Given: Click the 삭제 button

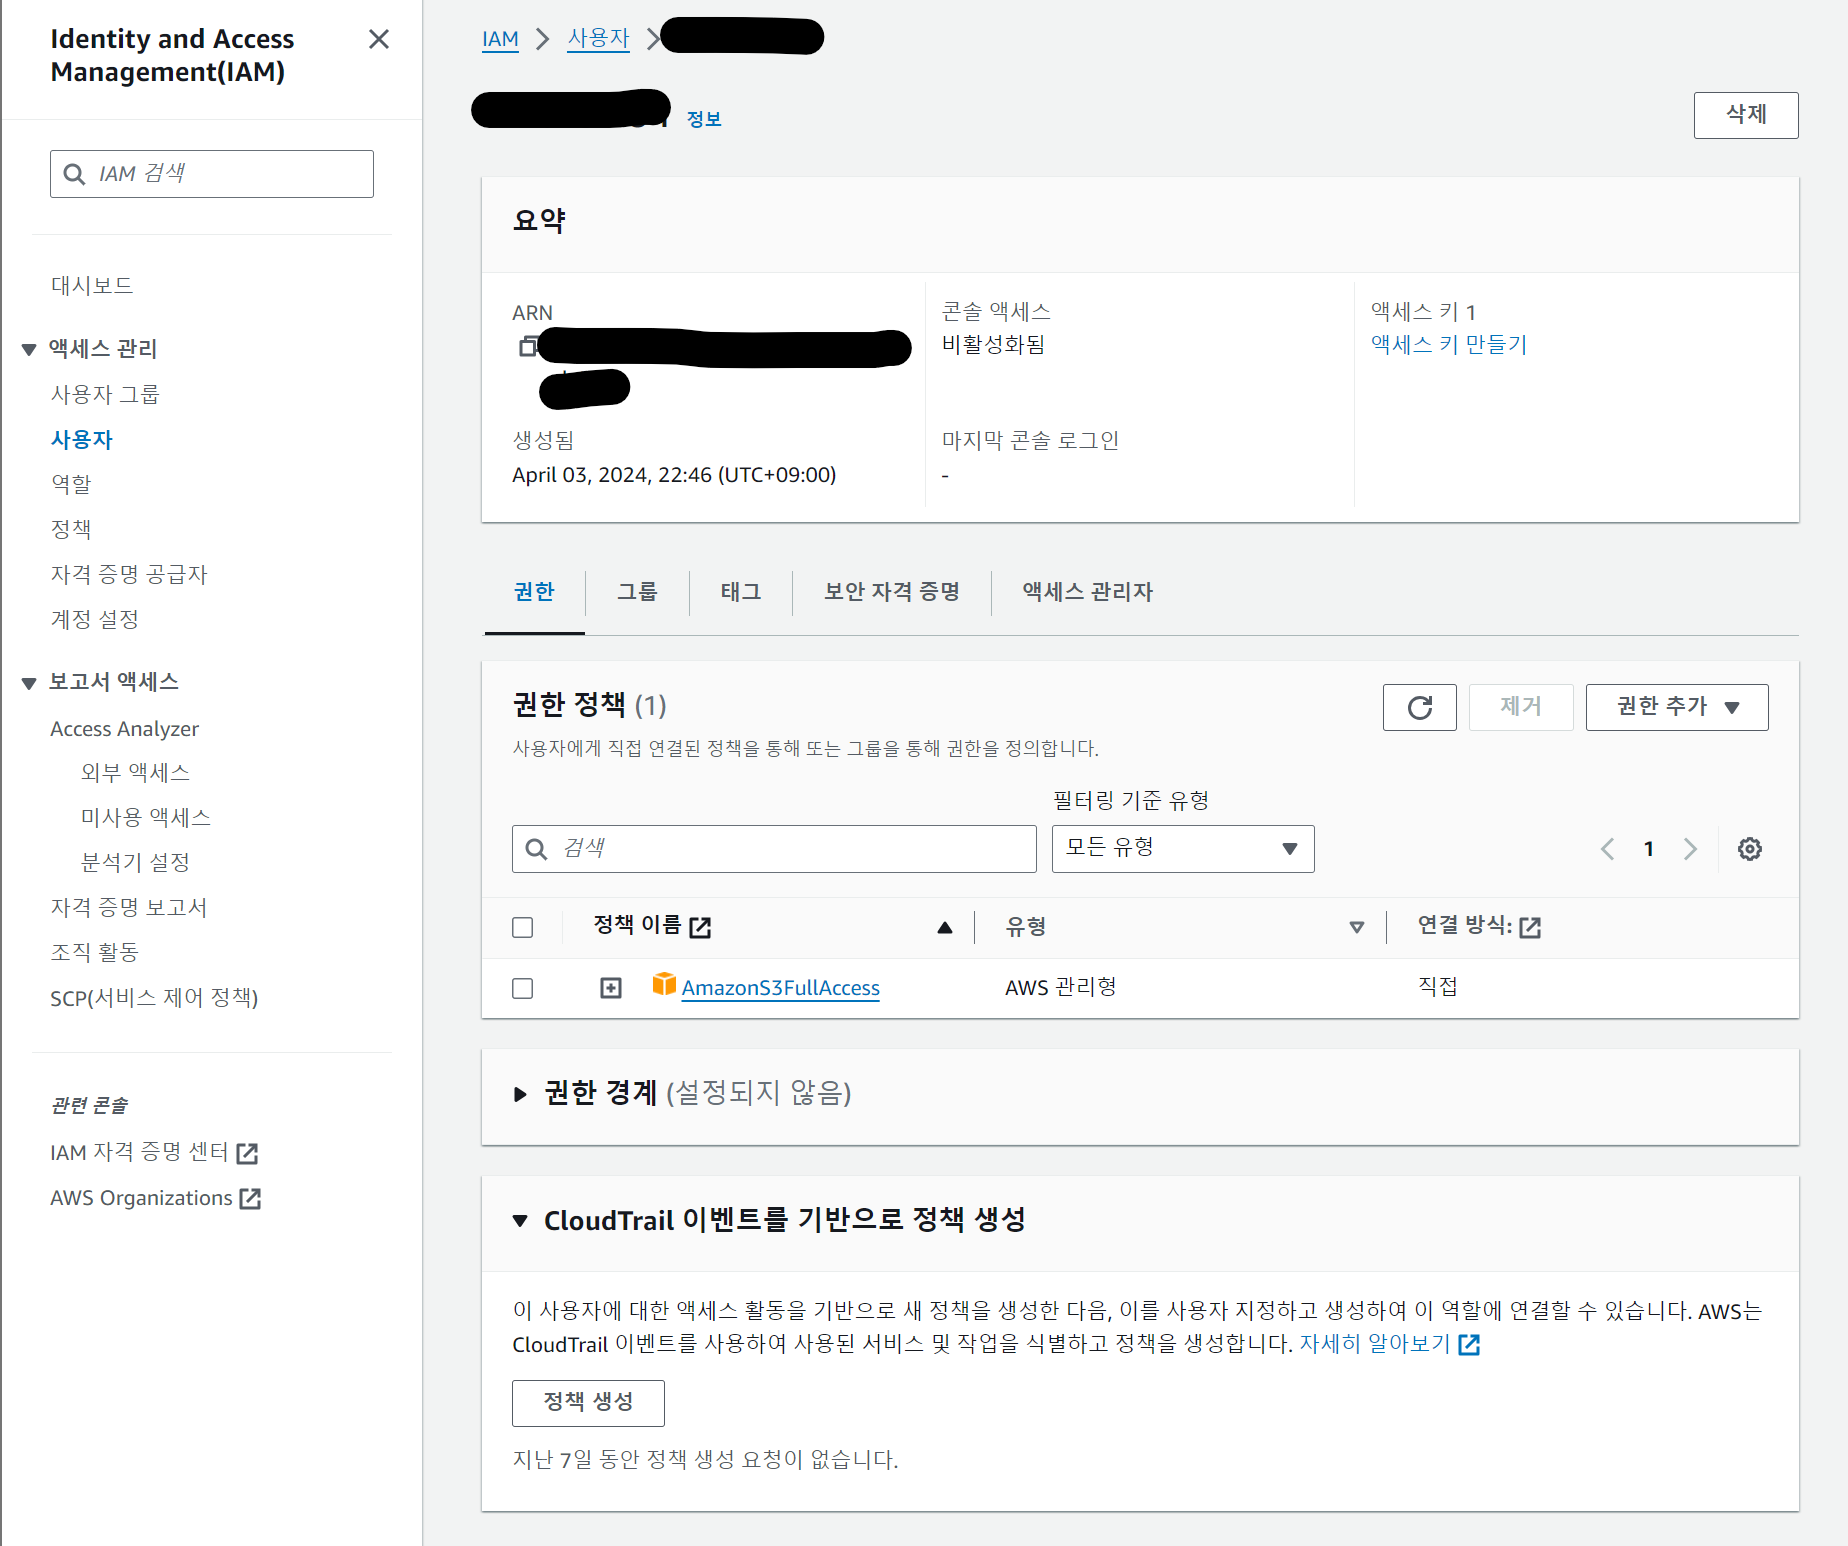Looking at the screenshot, I should click(x=1746, y=115).
